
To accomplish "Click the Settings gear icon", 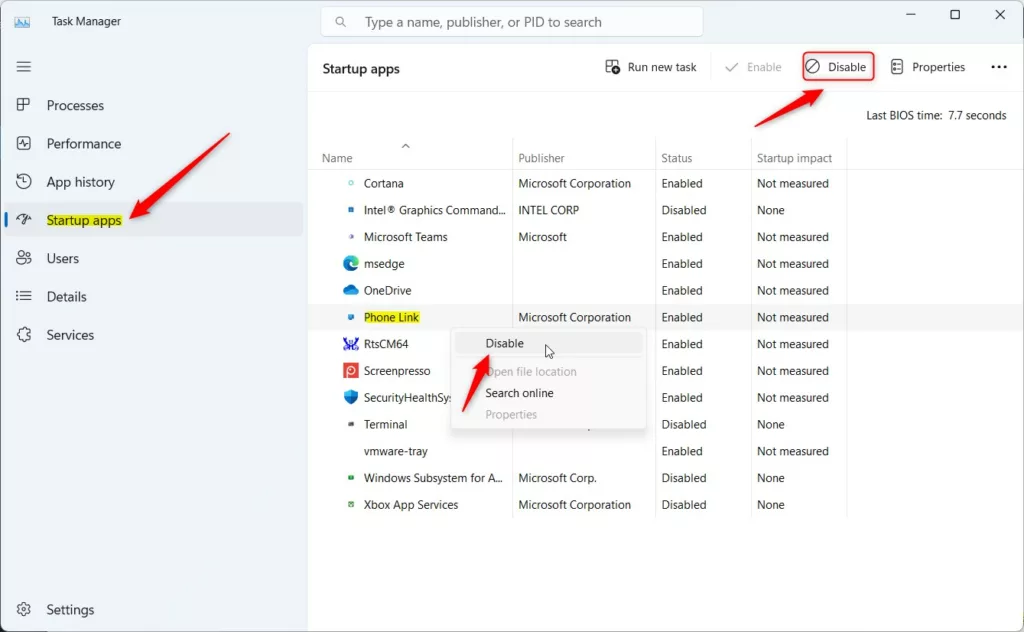I will point(24,609).
